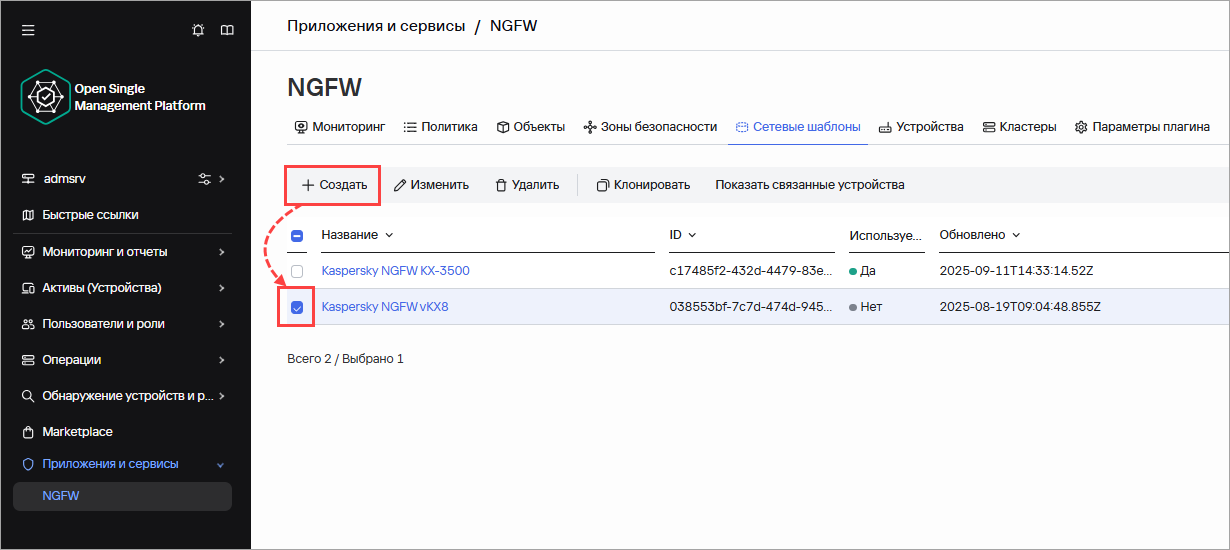This screenshot has width=1230, height=550.
Task: Click Приложения и сервисы breadcrumb link
Action: (376, 26)
